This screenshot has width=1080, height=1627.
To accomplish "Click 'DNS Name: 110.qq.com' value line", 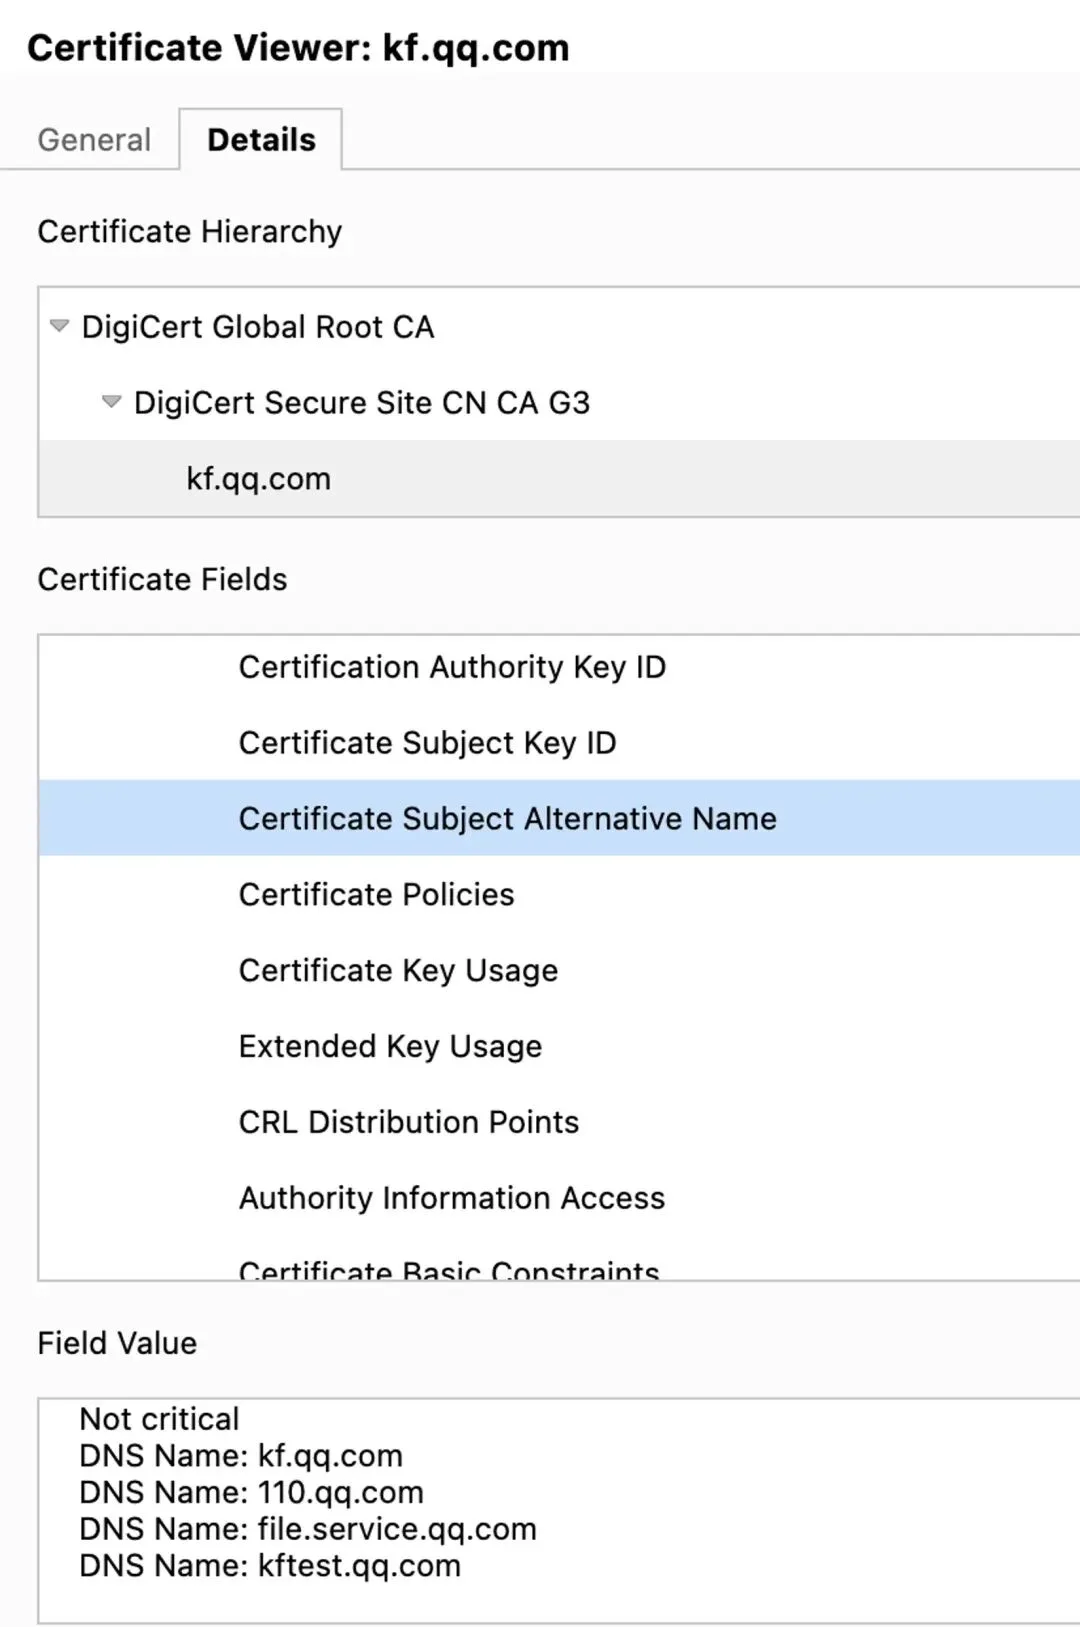I will point(251,1493).
